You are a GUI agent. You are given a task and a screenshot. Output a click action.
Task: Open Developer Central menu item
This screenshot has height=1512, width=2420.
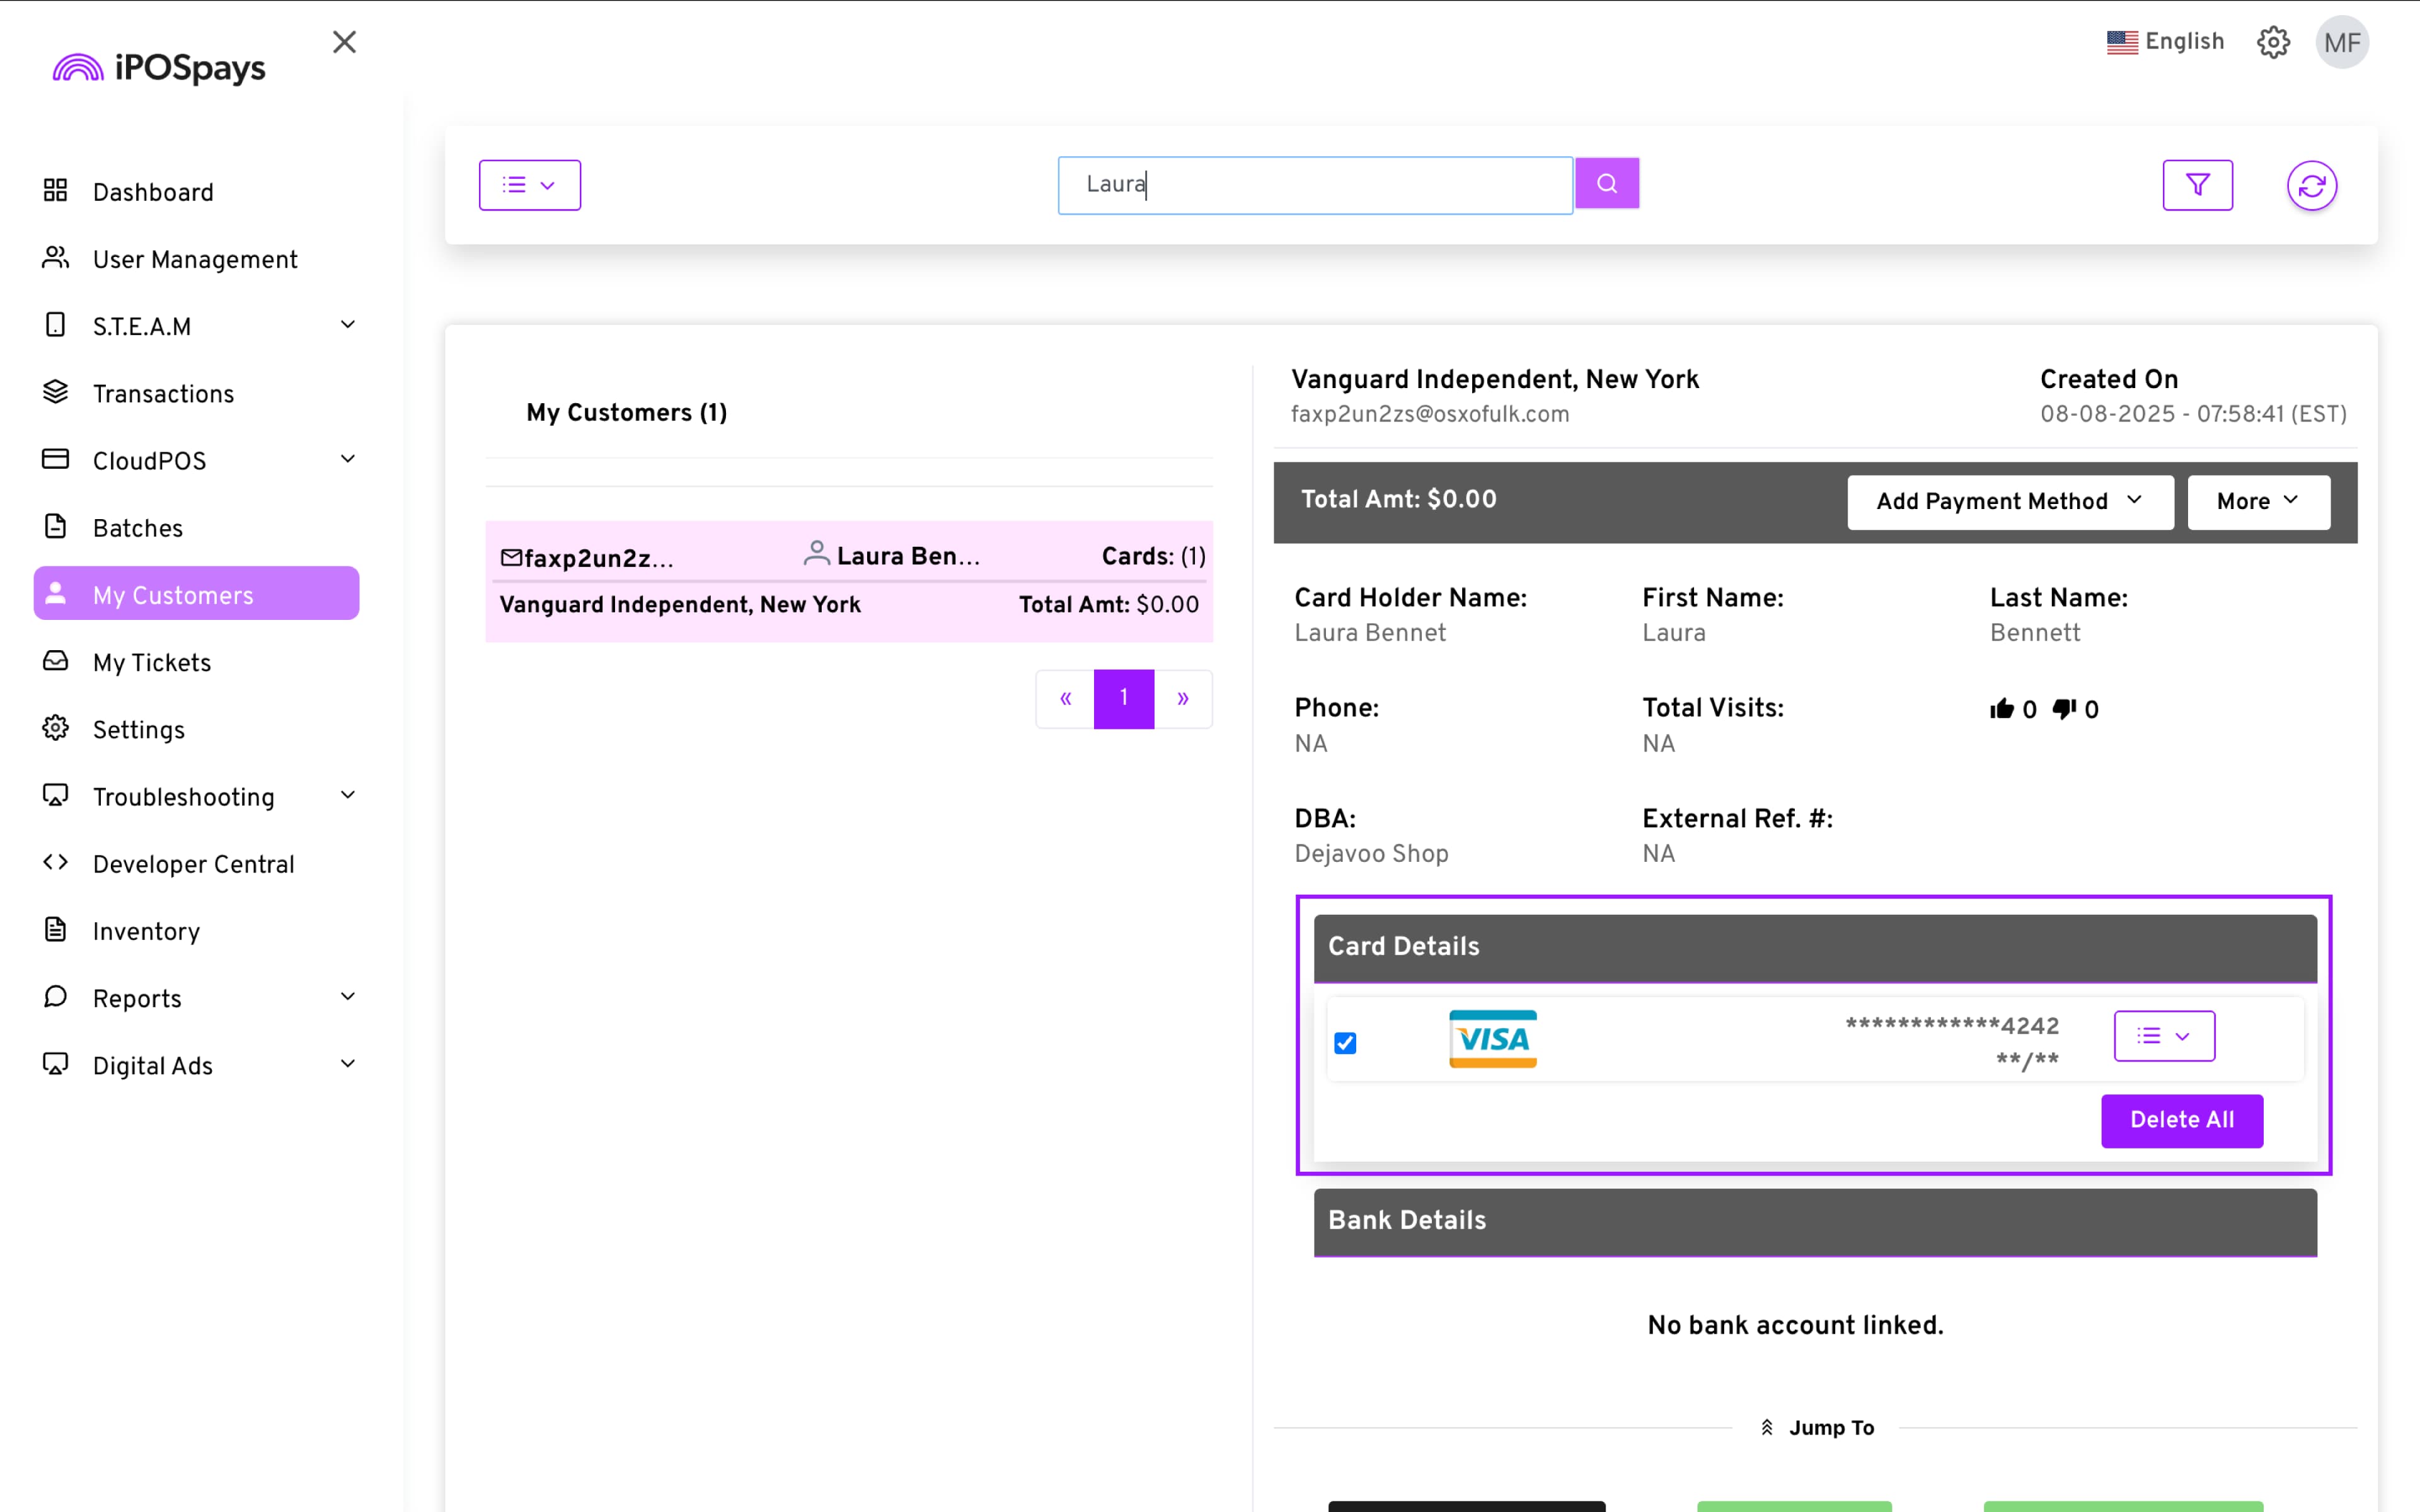(193, 864)
